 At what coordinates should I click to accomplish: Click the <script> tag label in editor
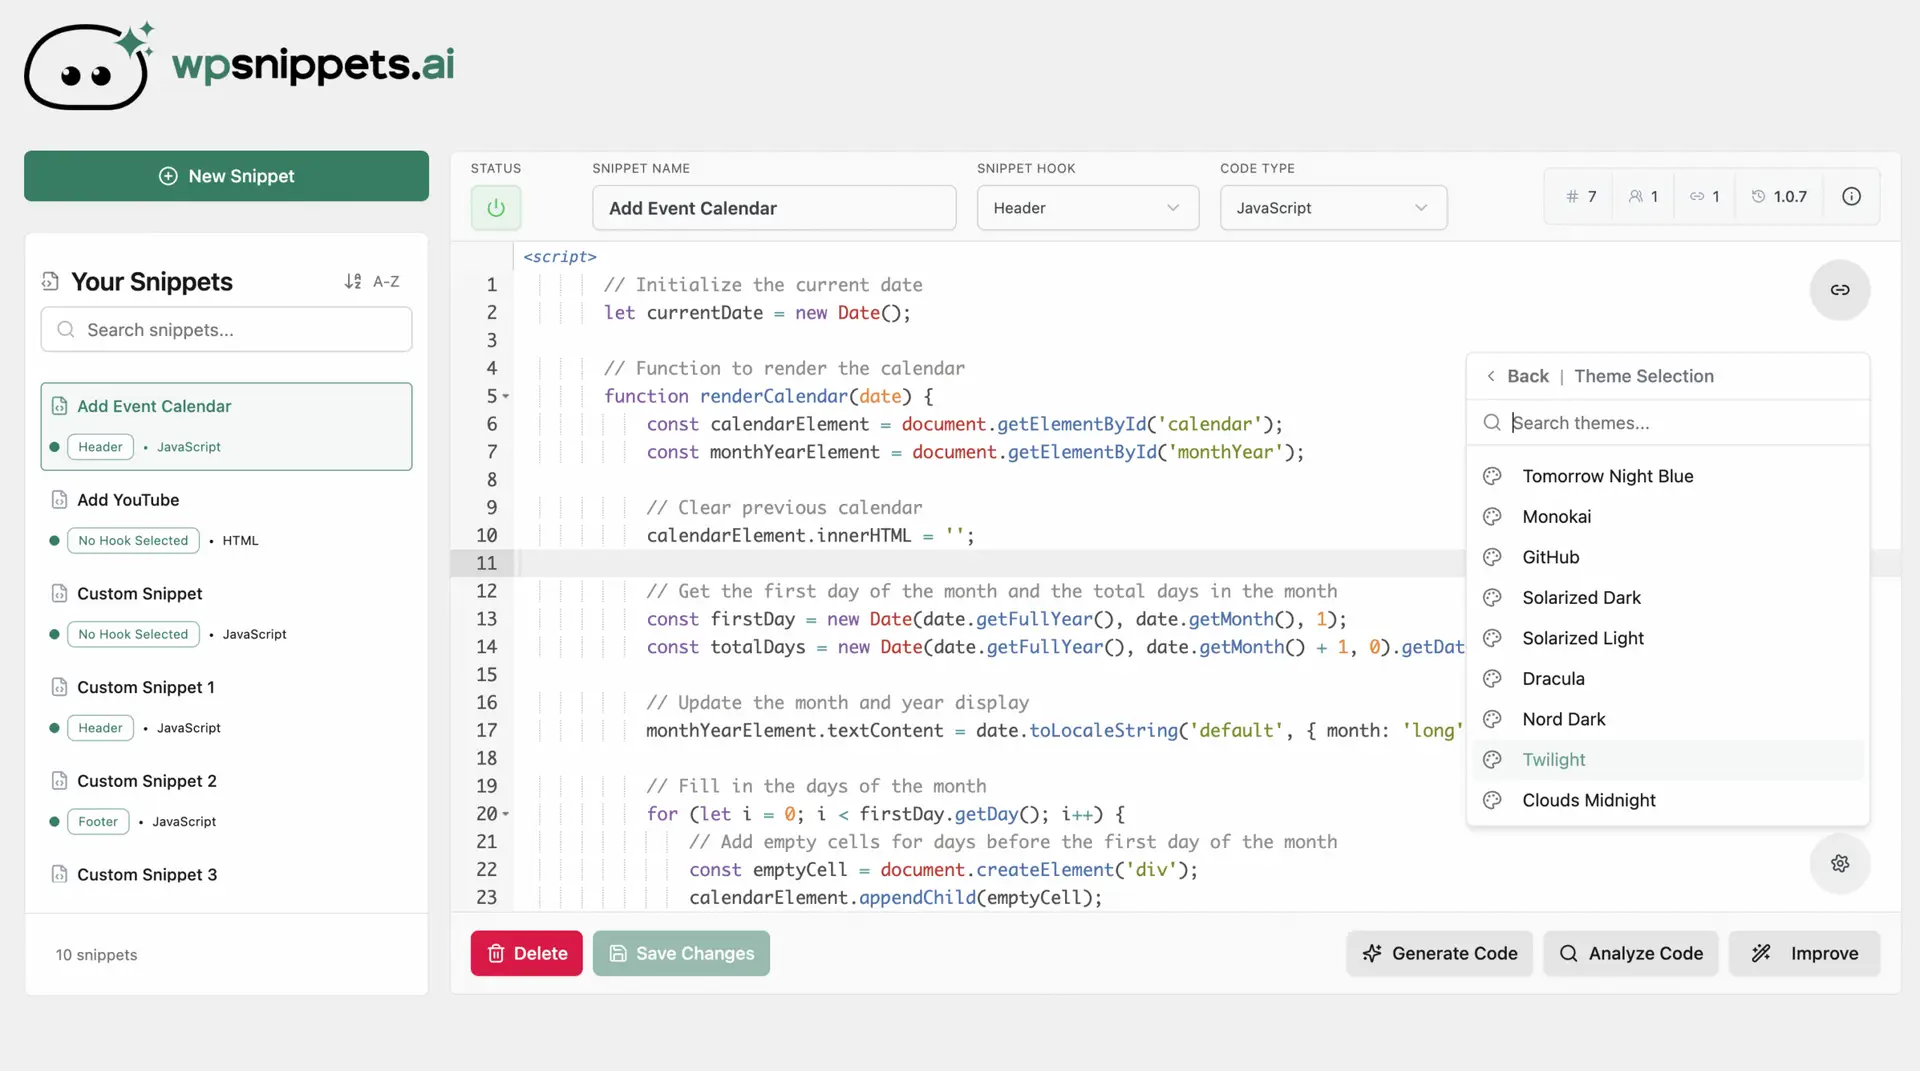point(560,257)
